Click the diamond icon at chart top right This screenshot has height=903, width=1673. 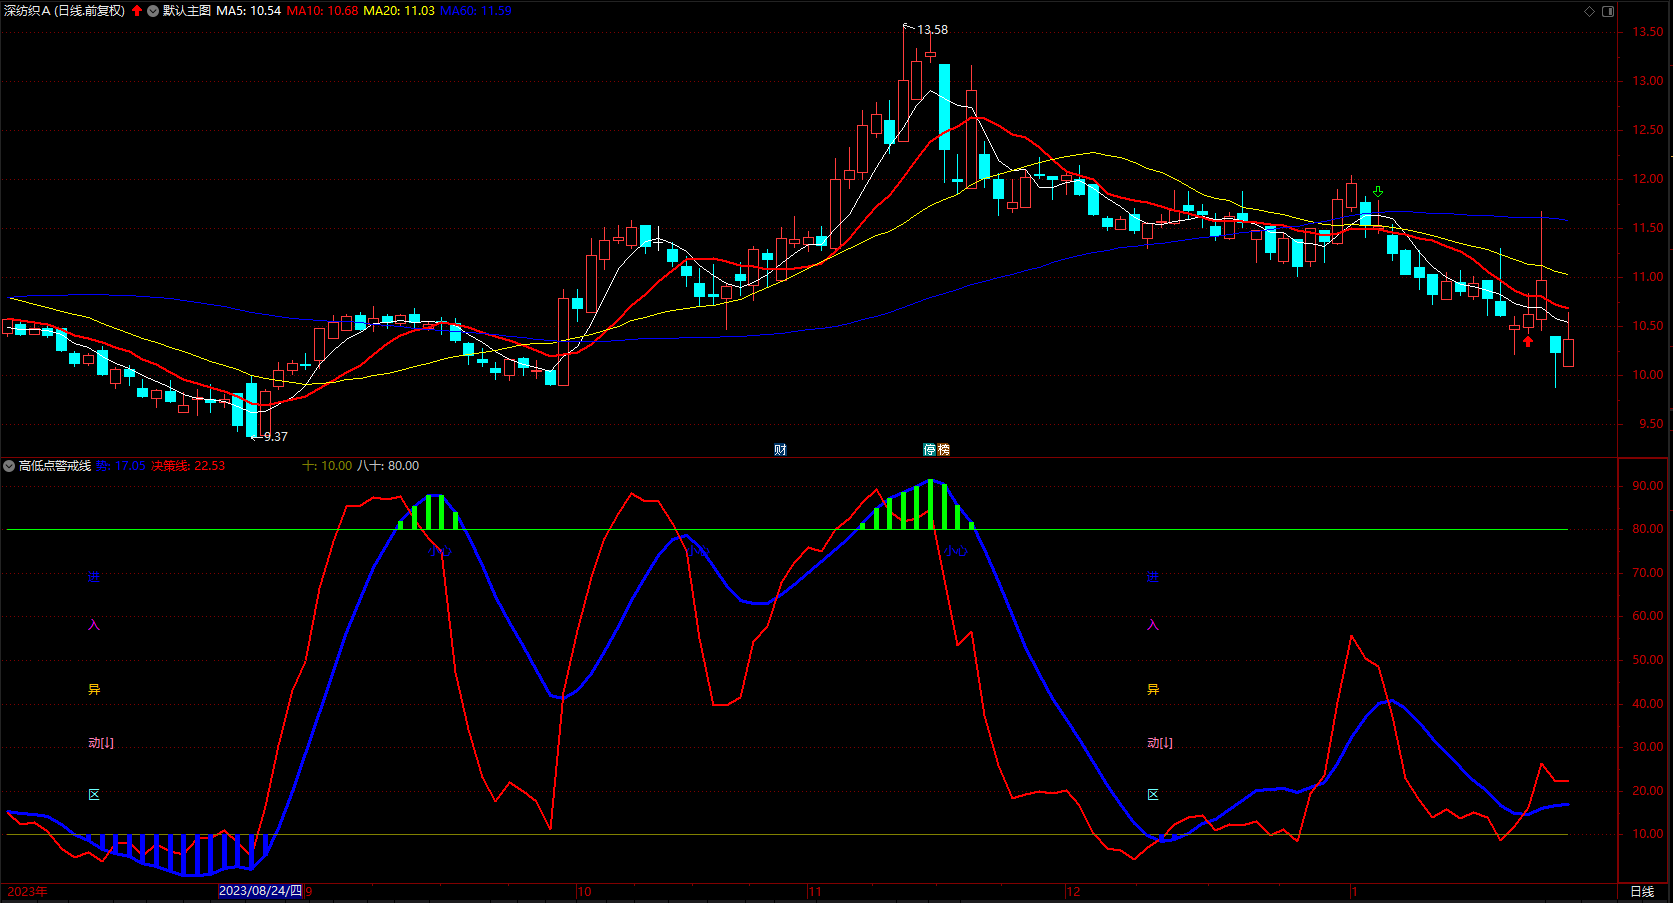1590,11
